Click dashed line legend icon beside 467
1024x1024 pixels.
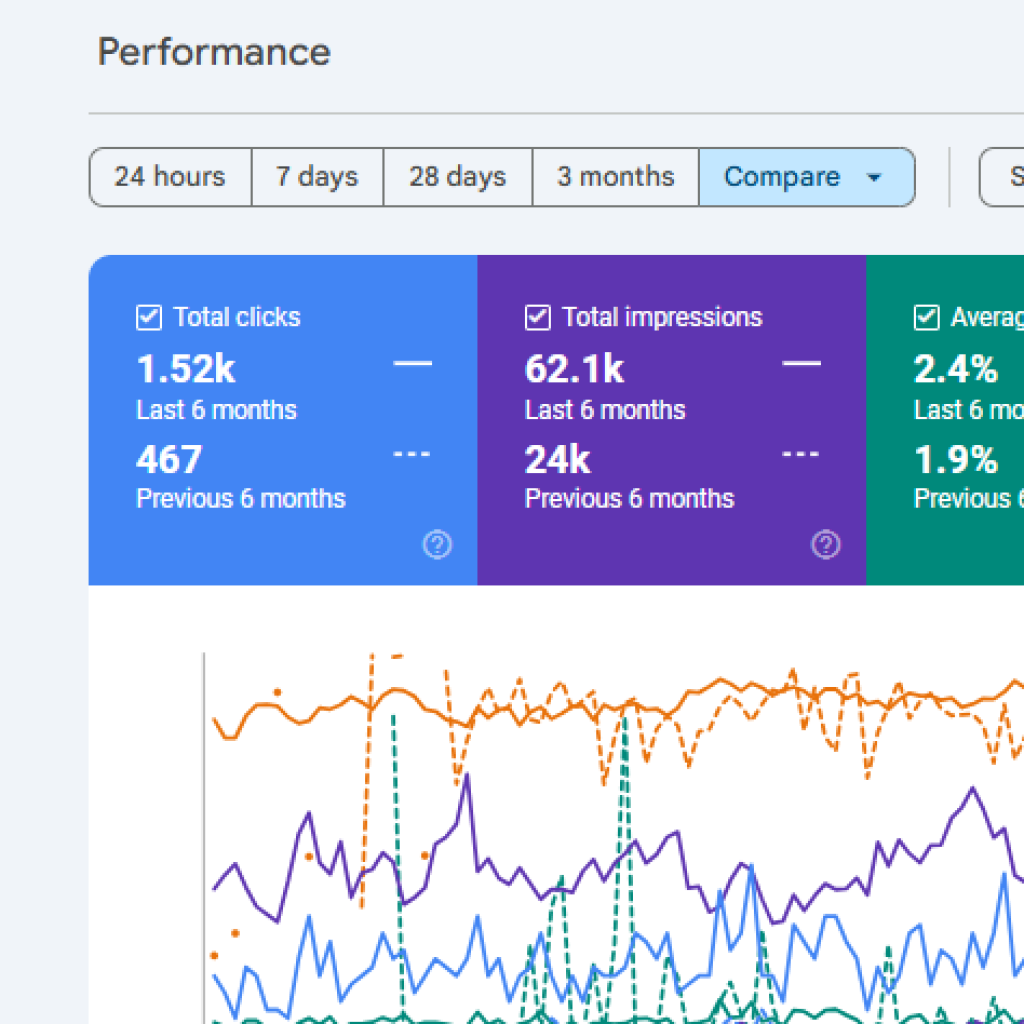(412, 454)
